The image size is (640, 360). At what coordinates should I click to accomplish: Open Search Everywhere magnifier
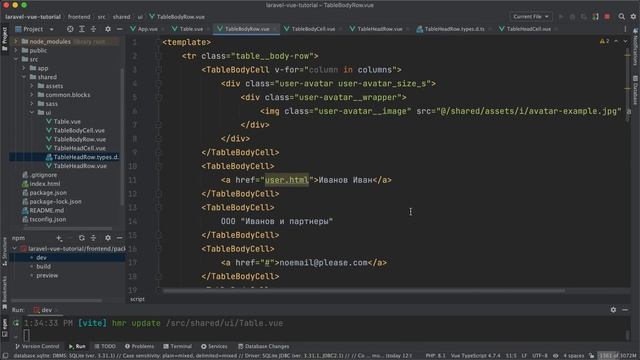(x=621, y=17)
